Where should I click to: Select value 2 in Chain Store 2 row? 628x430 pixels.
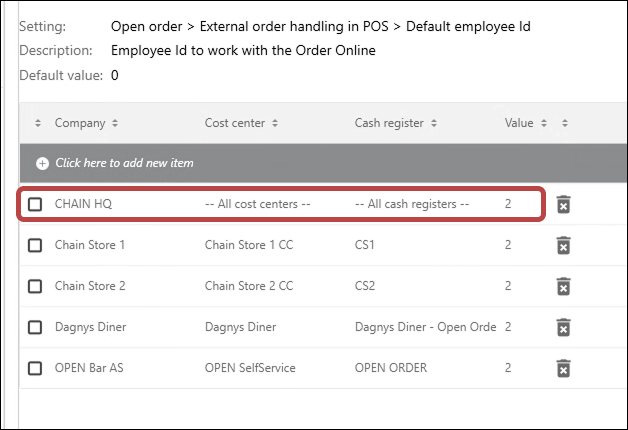[508, 286]
